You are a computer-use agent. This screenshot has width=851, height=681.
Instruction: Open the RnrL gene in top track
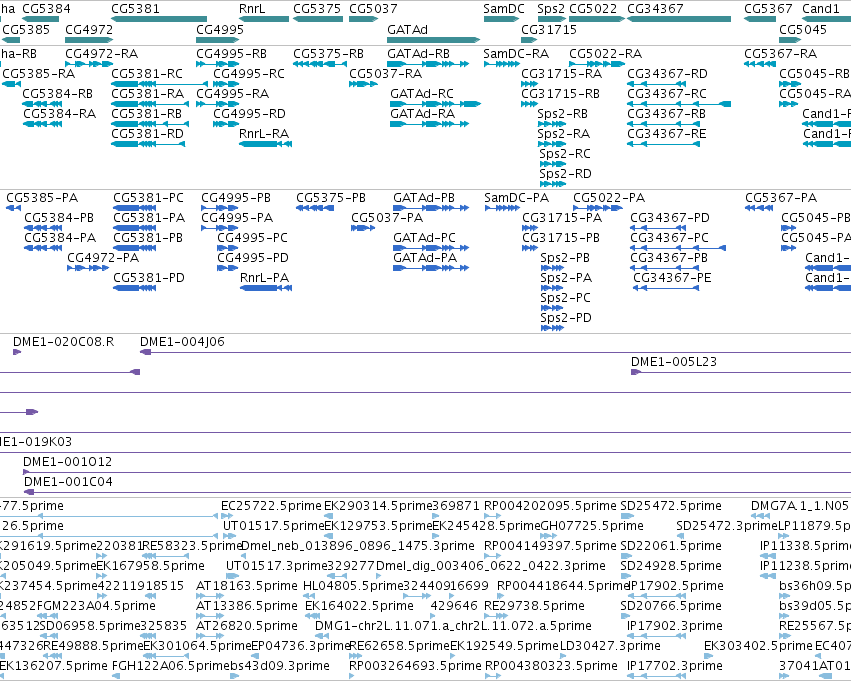252,9
